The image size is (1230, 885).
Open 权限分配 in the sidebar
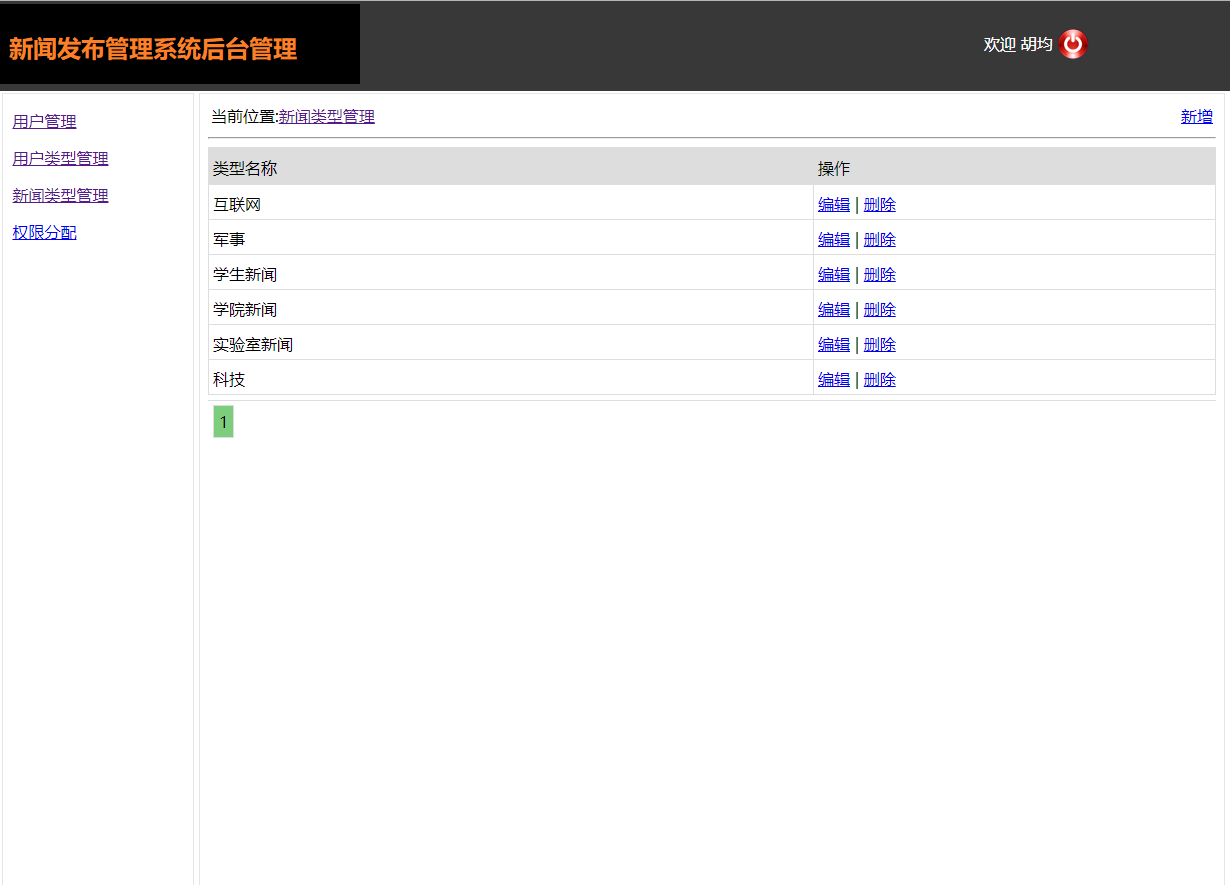coord(43,232)
